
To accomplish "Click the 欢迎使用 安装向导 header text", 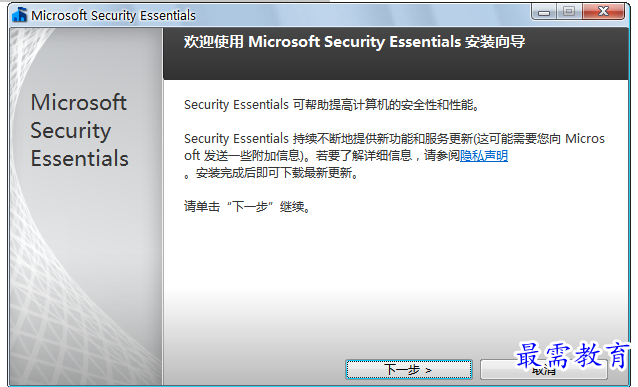I will click(x=354, y=42).
